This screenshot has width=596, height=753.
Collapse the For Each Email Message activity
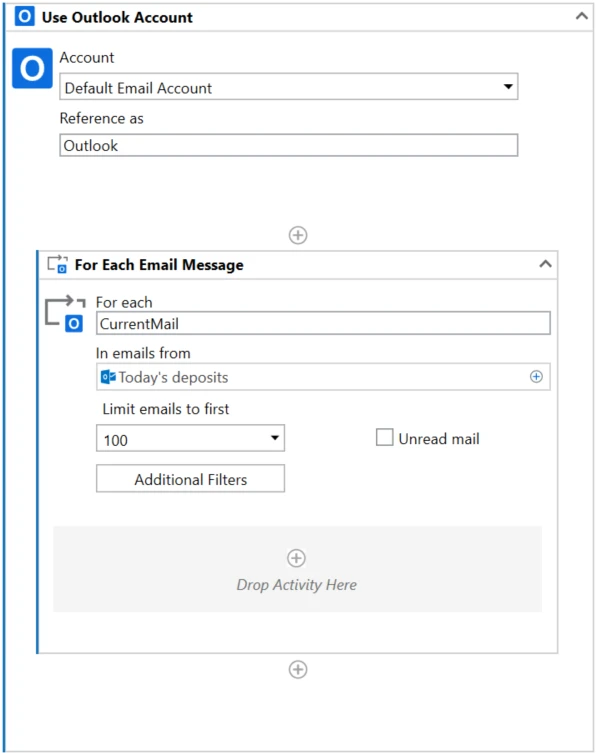pos(545,264)
